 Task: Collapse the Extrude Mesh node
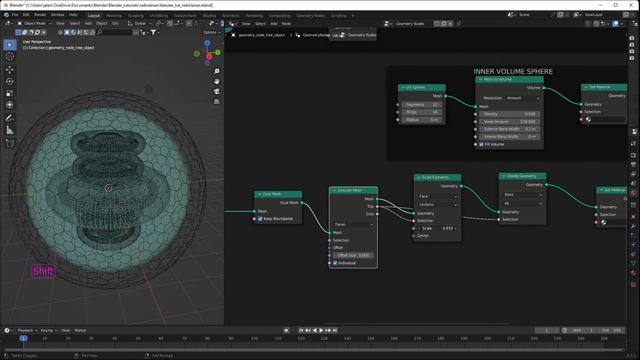pos(334,190)
